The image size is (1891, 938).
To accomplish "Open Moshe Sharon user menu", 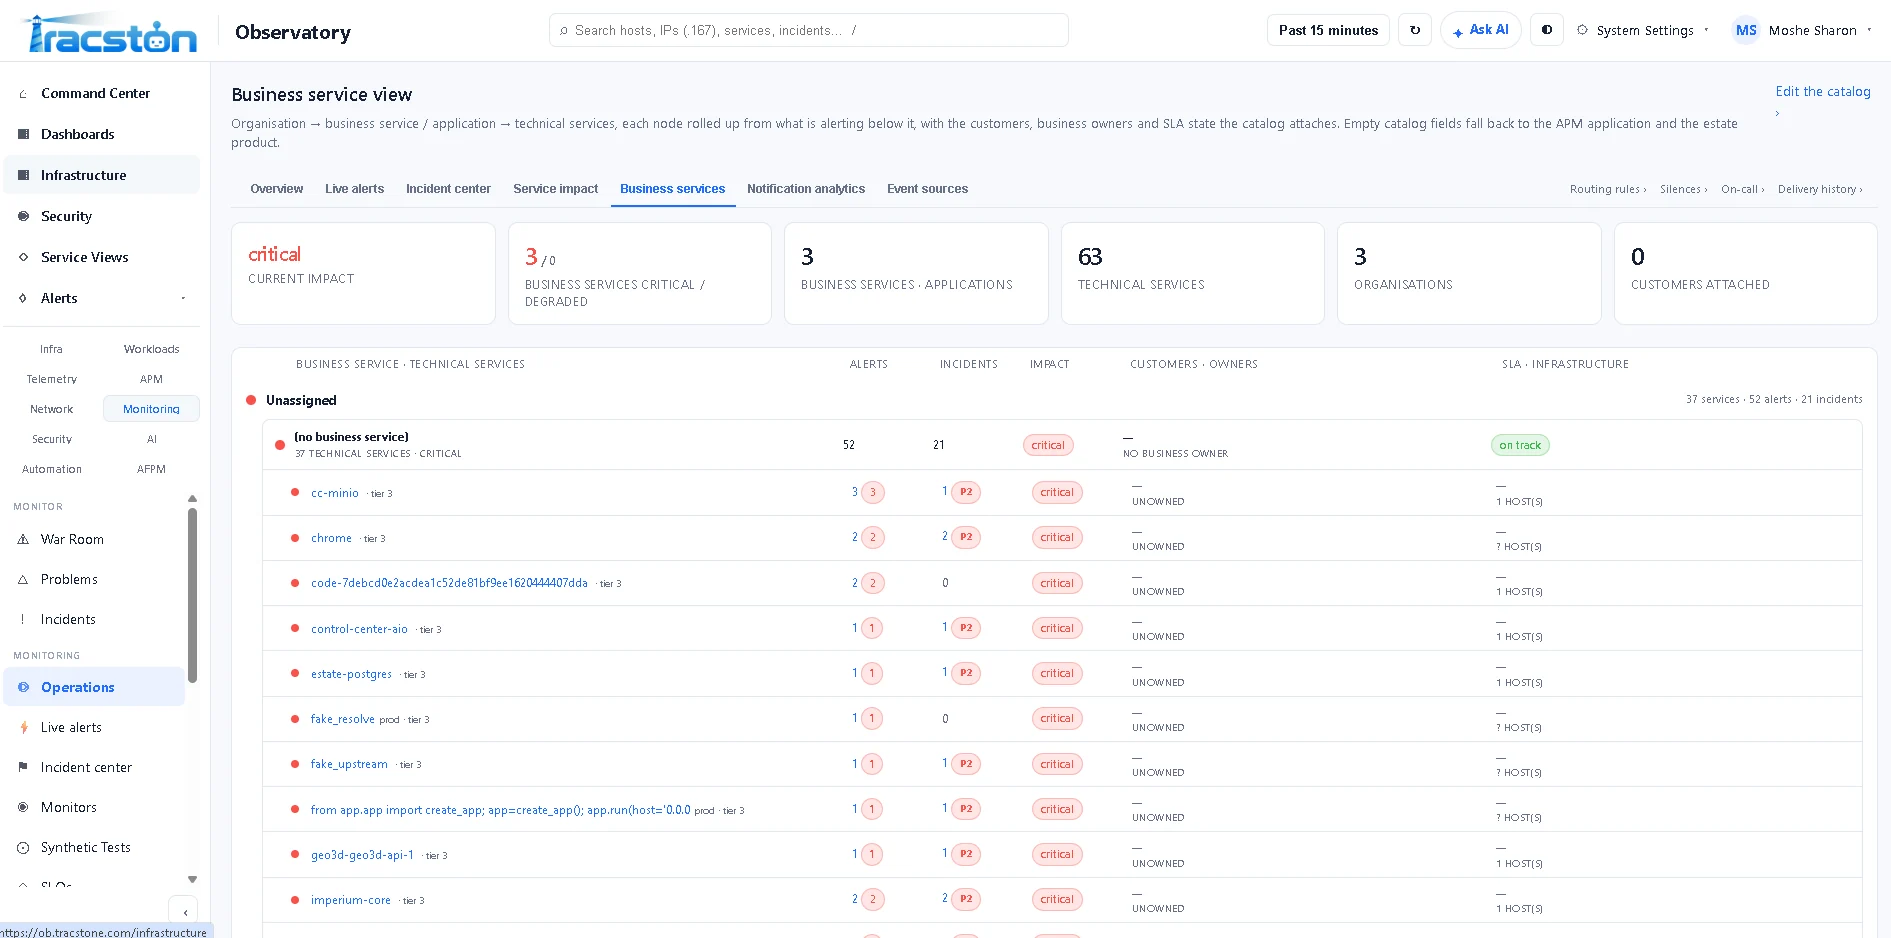I will pyautogui.click(x=1803, y=30).
